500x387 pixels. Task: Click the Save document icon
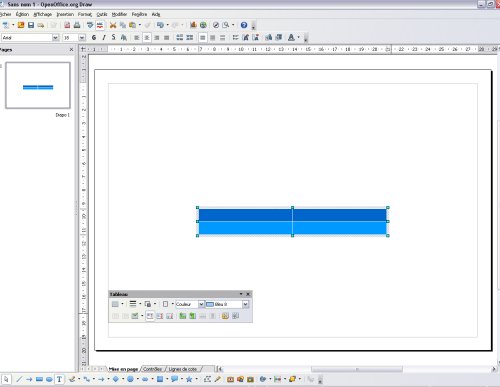pyautogui.click(x=31, y=25)
